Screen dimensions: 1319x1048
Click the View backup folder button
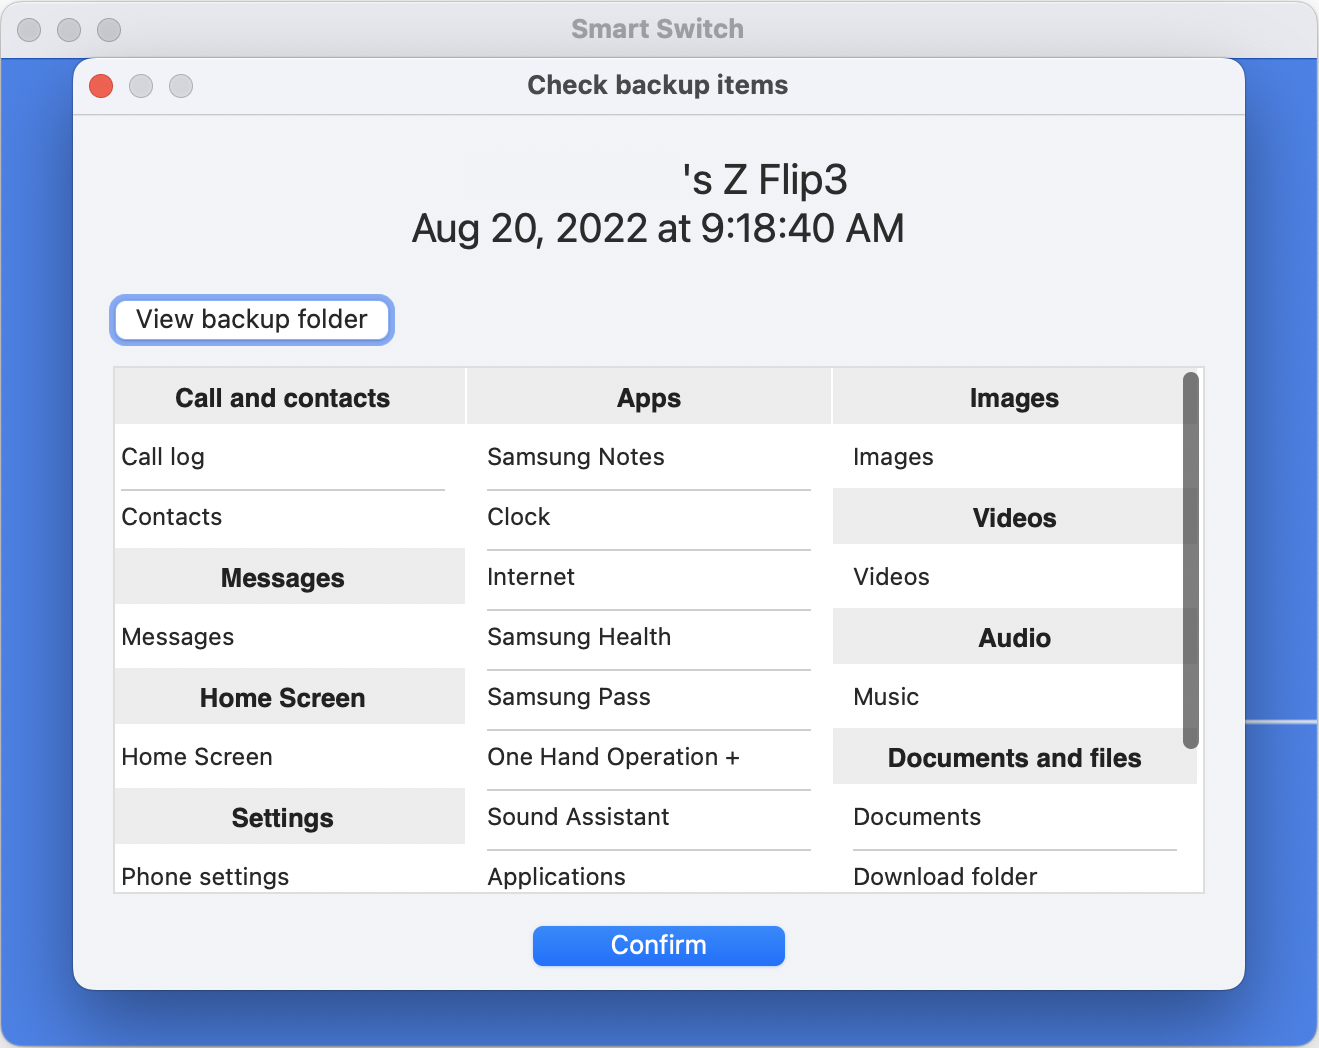tap(252, 320)
